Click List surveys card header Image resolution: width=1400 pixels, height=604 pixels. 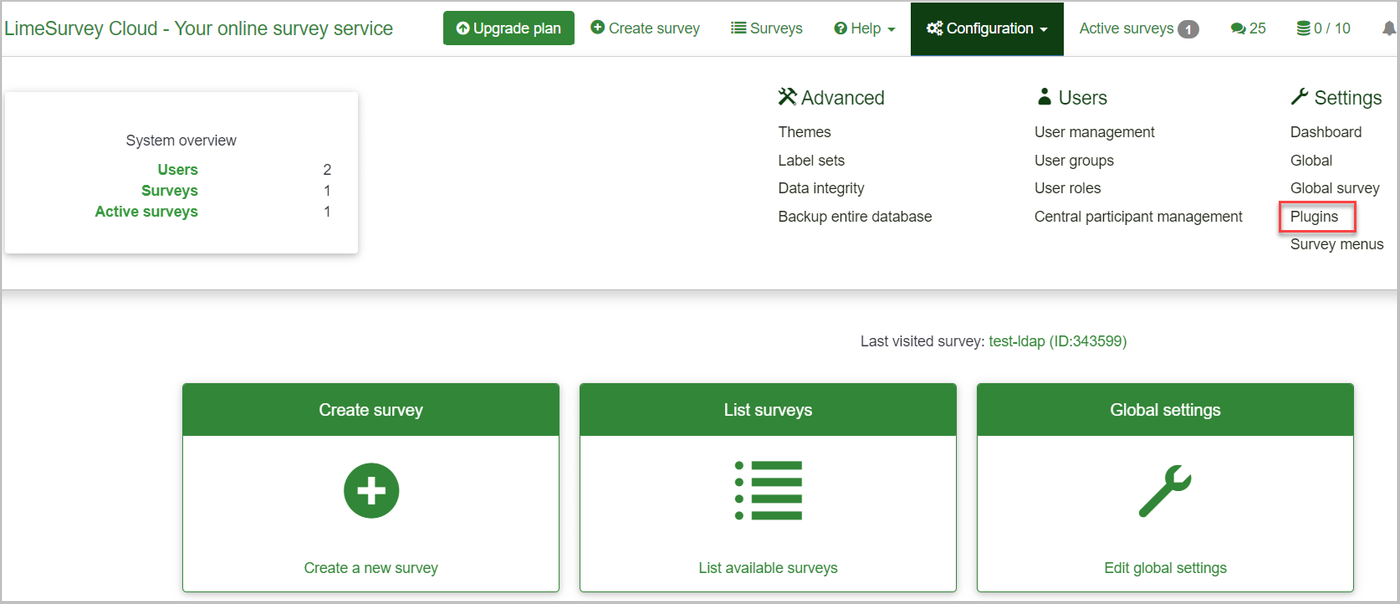click(768, 410)
